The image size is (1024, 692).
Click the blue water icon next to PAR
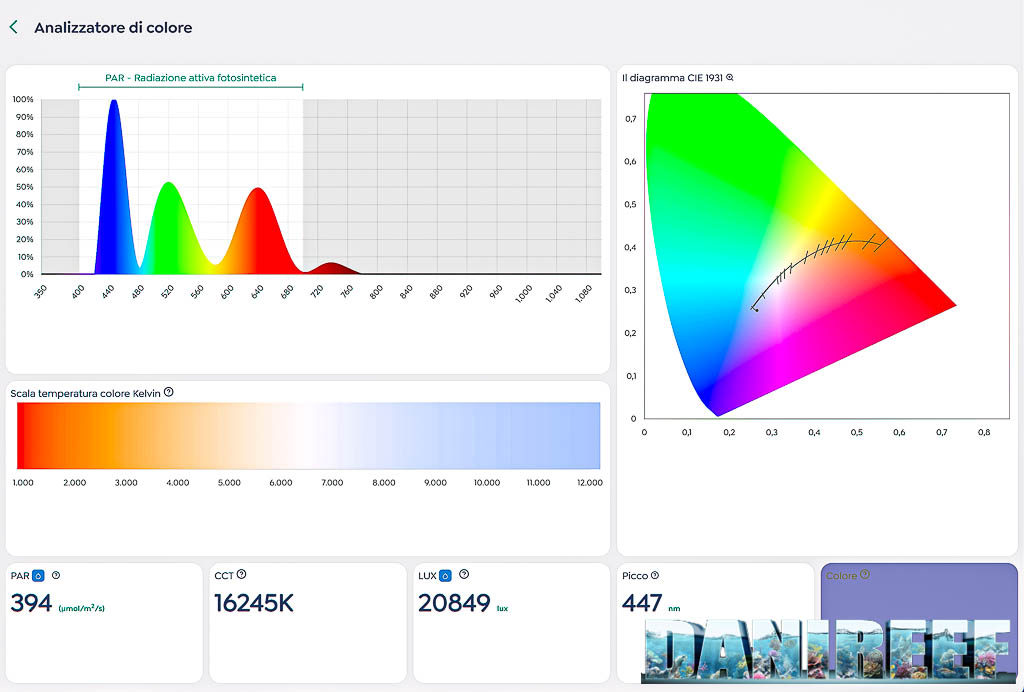click(38, 576)
